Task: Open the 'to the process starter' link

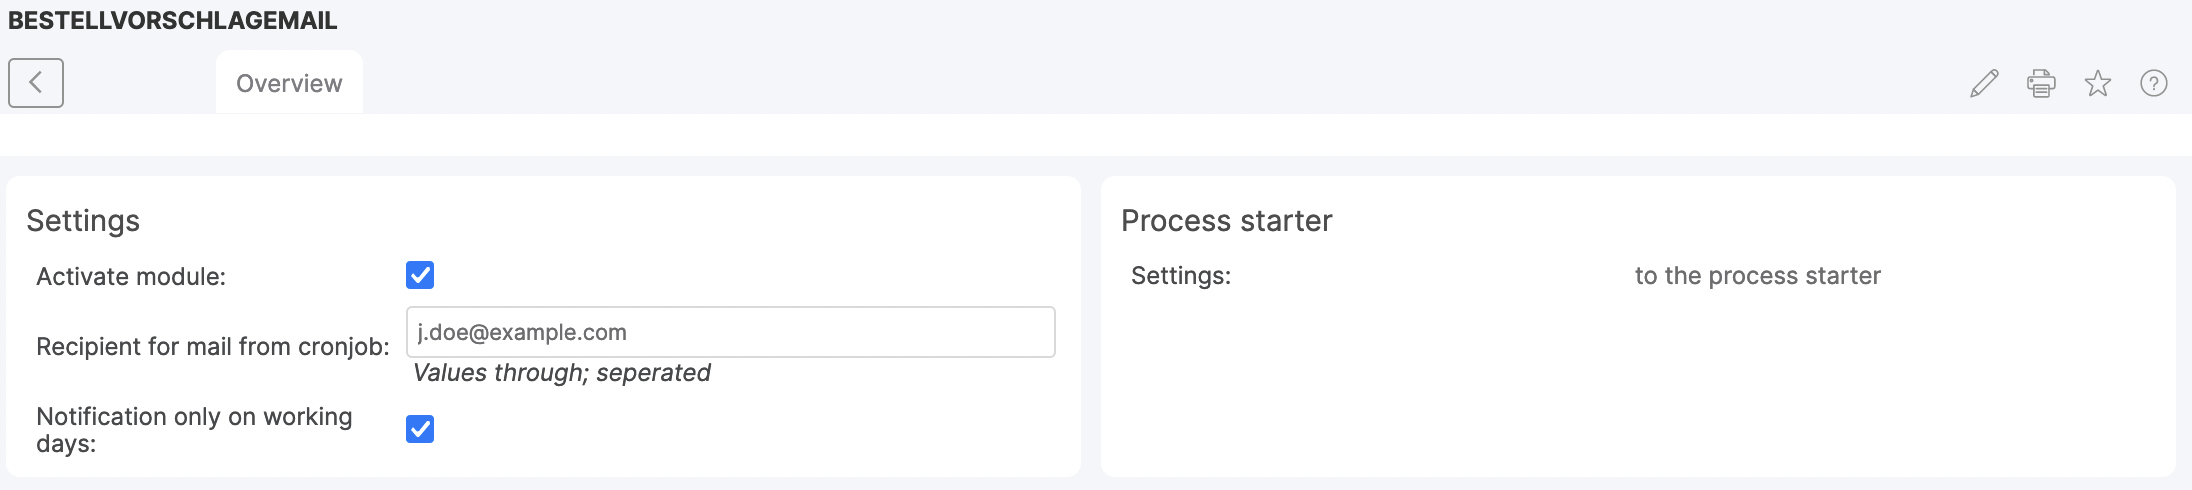Action: pos(1757,276)
